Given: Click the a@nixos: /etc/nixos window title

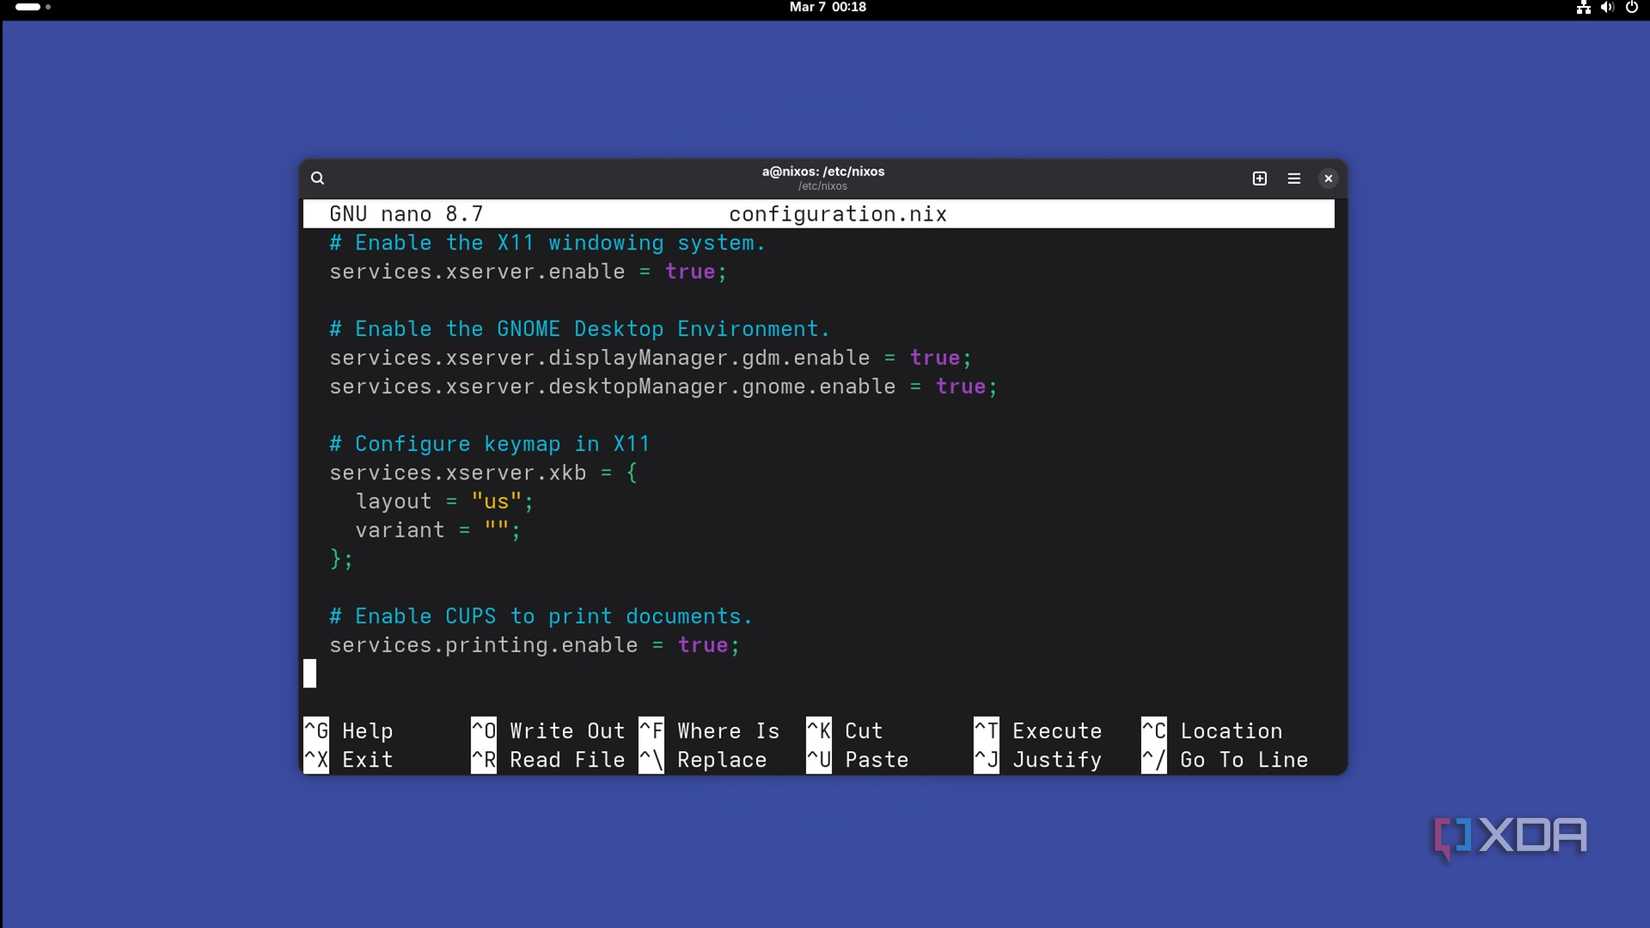Looking at the screenshot, I should [x=823, y=171].
